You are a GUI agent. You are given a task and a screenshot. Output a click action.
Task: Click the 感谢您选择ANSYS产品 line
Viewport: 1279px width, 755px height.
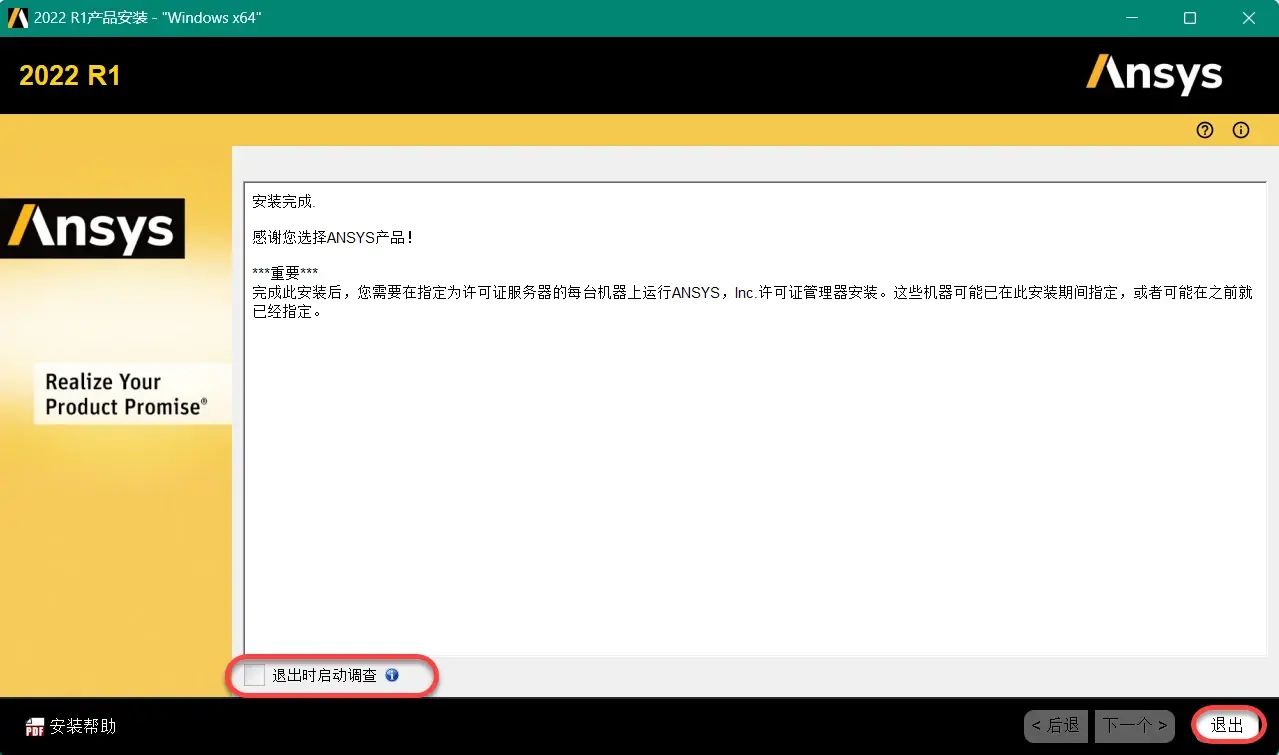click(333, 238)
